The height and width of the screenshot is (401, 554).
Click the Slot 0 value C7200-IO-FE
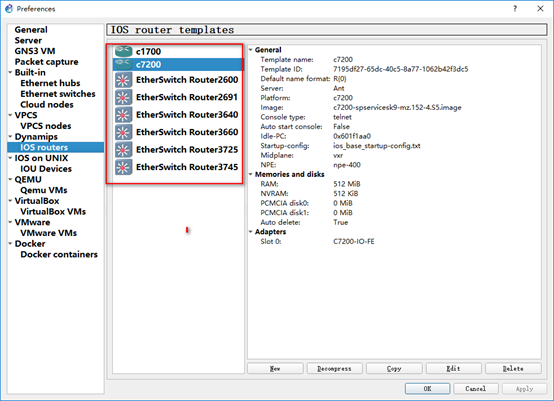coord(354,241)
